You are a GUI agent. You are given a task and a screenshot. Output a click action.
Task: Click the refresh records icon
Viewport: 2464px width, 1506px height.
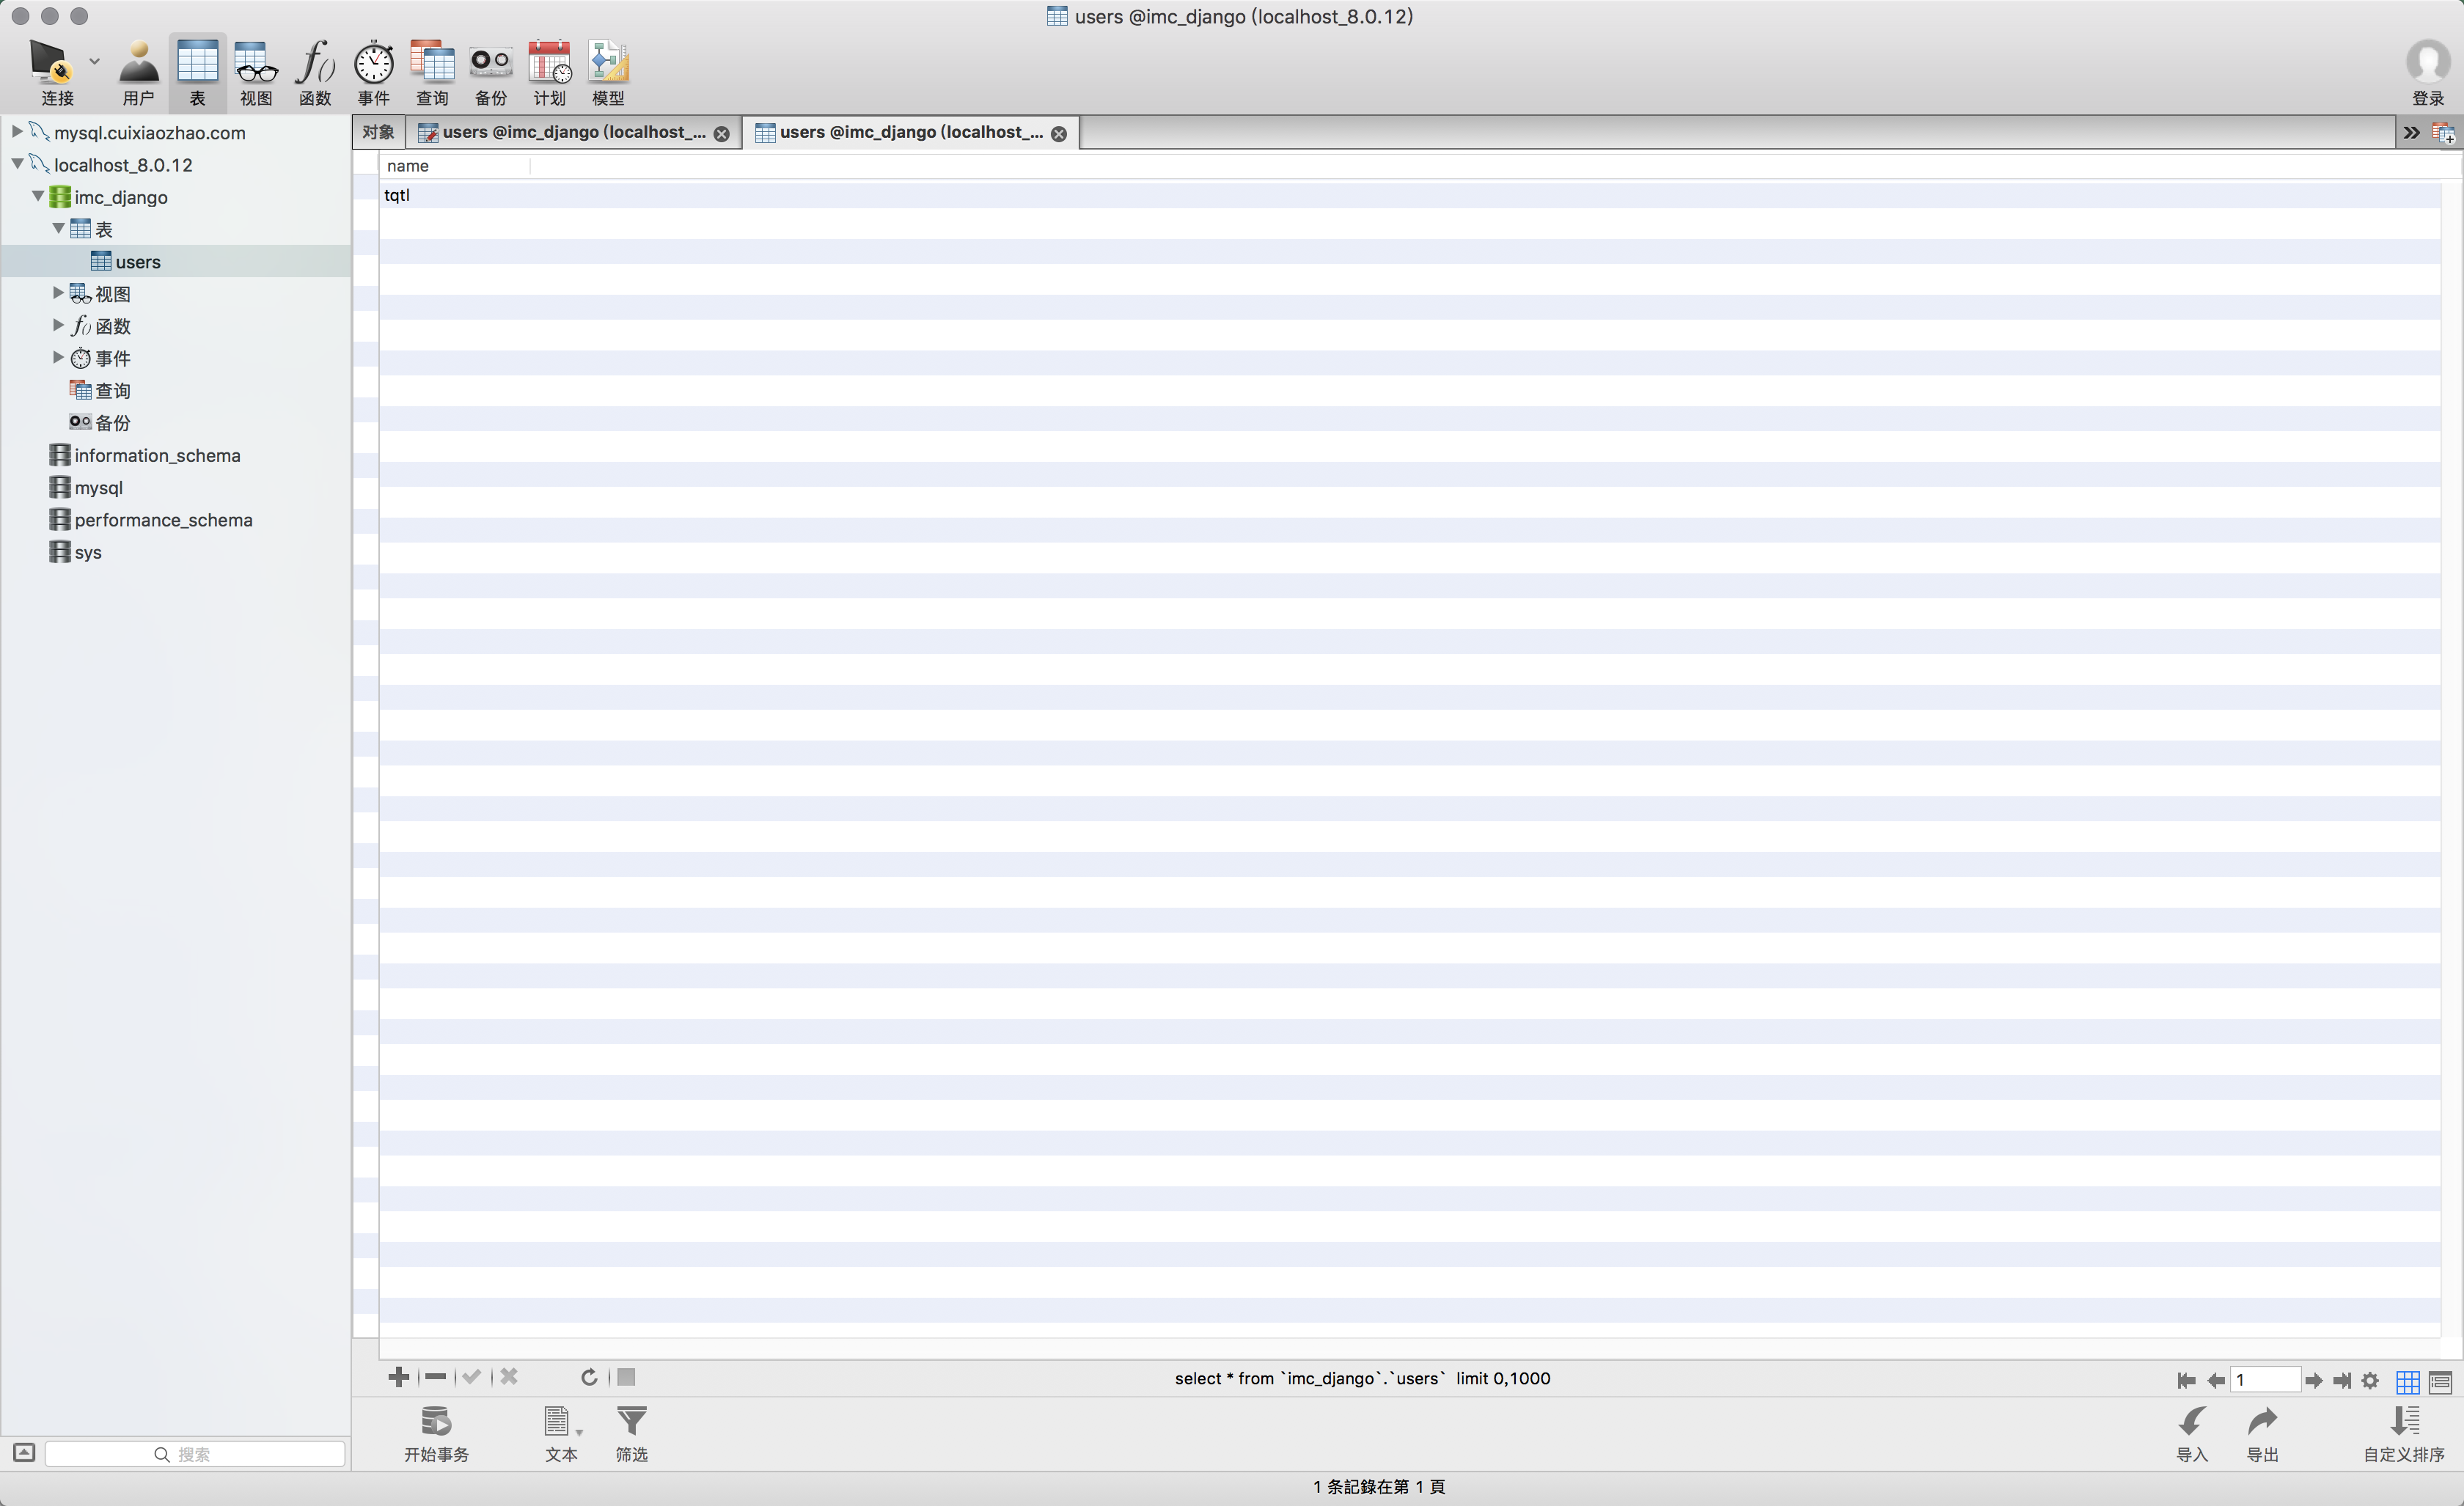(589, 1377)
